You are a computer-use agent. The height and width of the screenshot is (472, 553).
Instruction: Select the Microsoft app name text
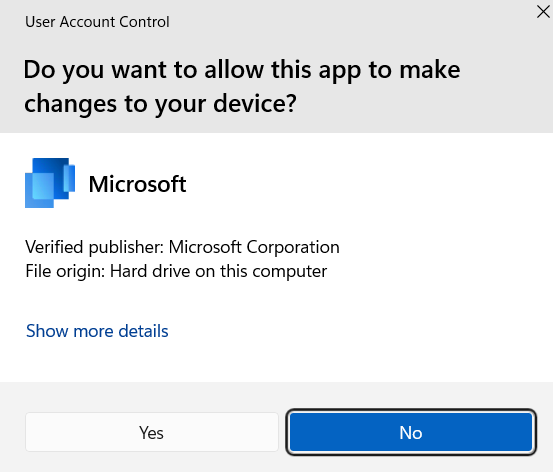137,184
